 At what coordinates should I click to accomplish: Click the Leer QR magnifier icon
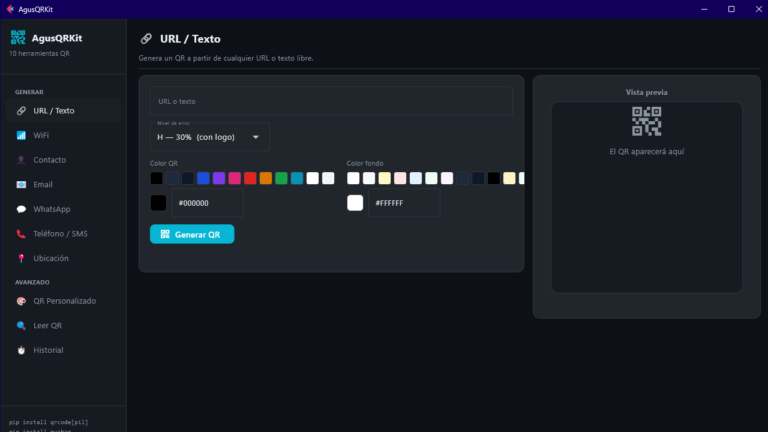coord(21,325)
